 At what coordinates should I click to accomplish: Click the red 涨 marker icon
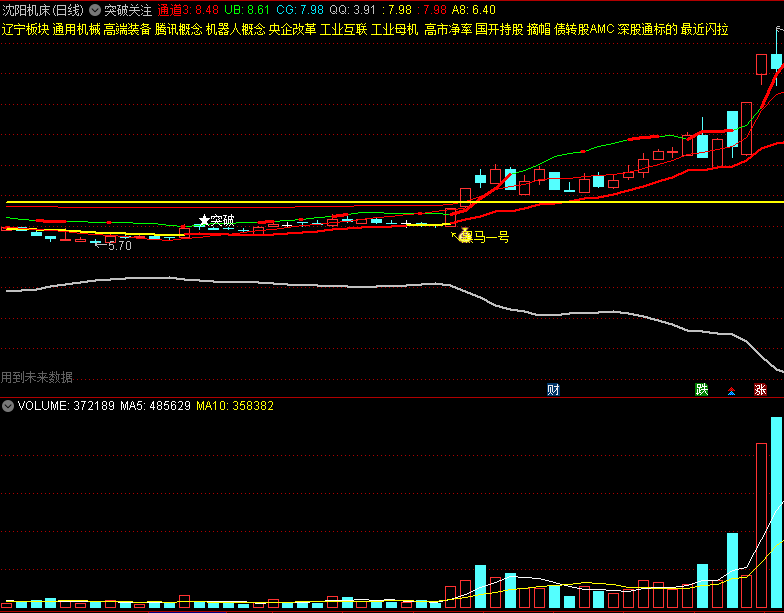click(760, 390)
